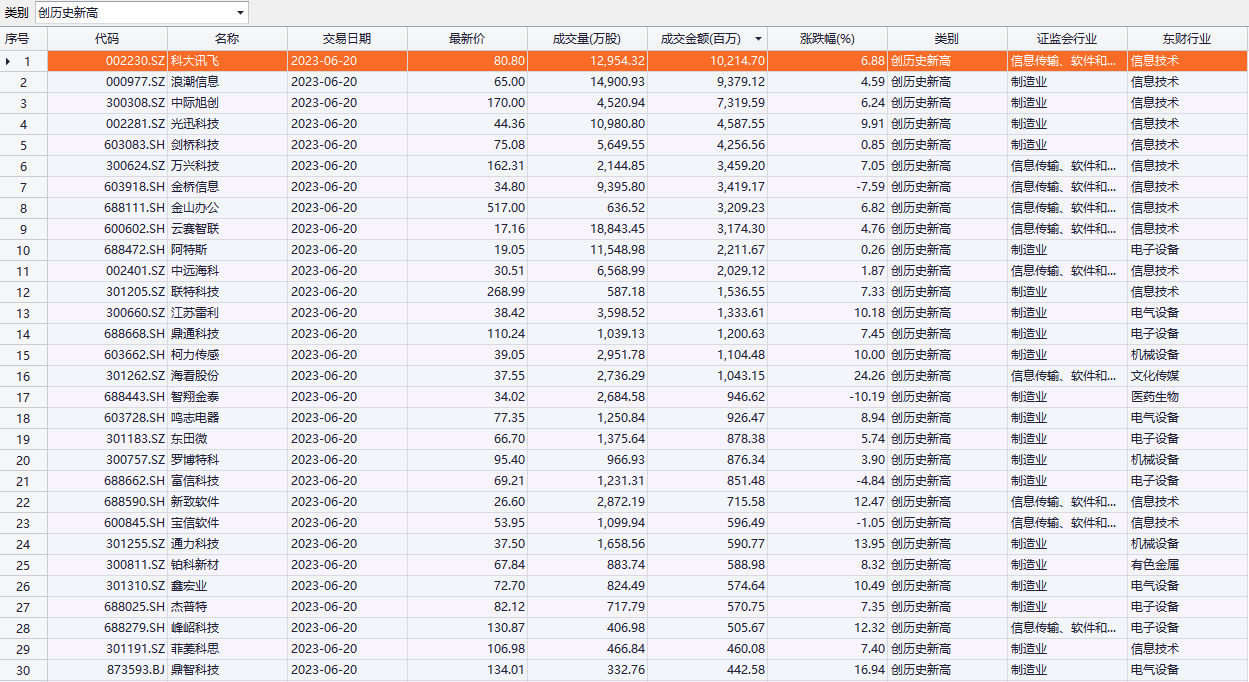Screen dimensions: 1249x682
Task: Click the 交易日期 column header
Action: click(347, 39)
